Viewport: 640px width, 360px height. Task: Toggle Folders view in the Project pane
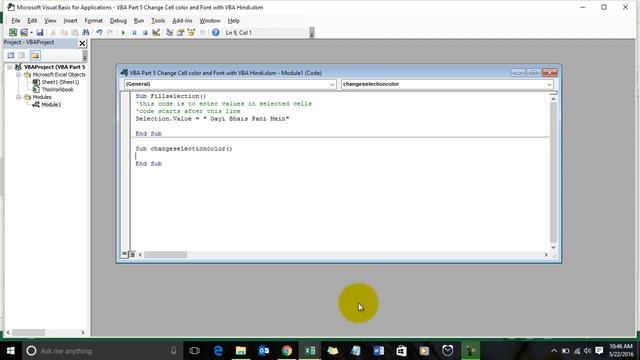pos(35,55)
